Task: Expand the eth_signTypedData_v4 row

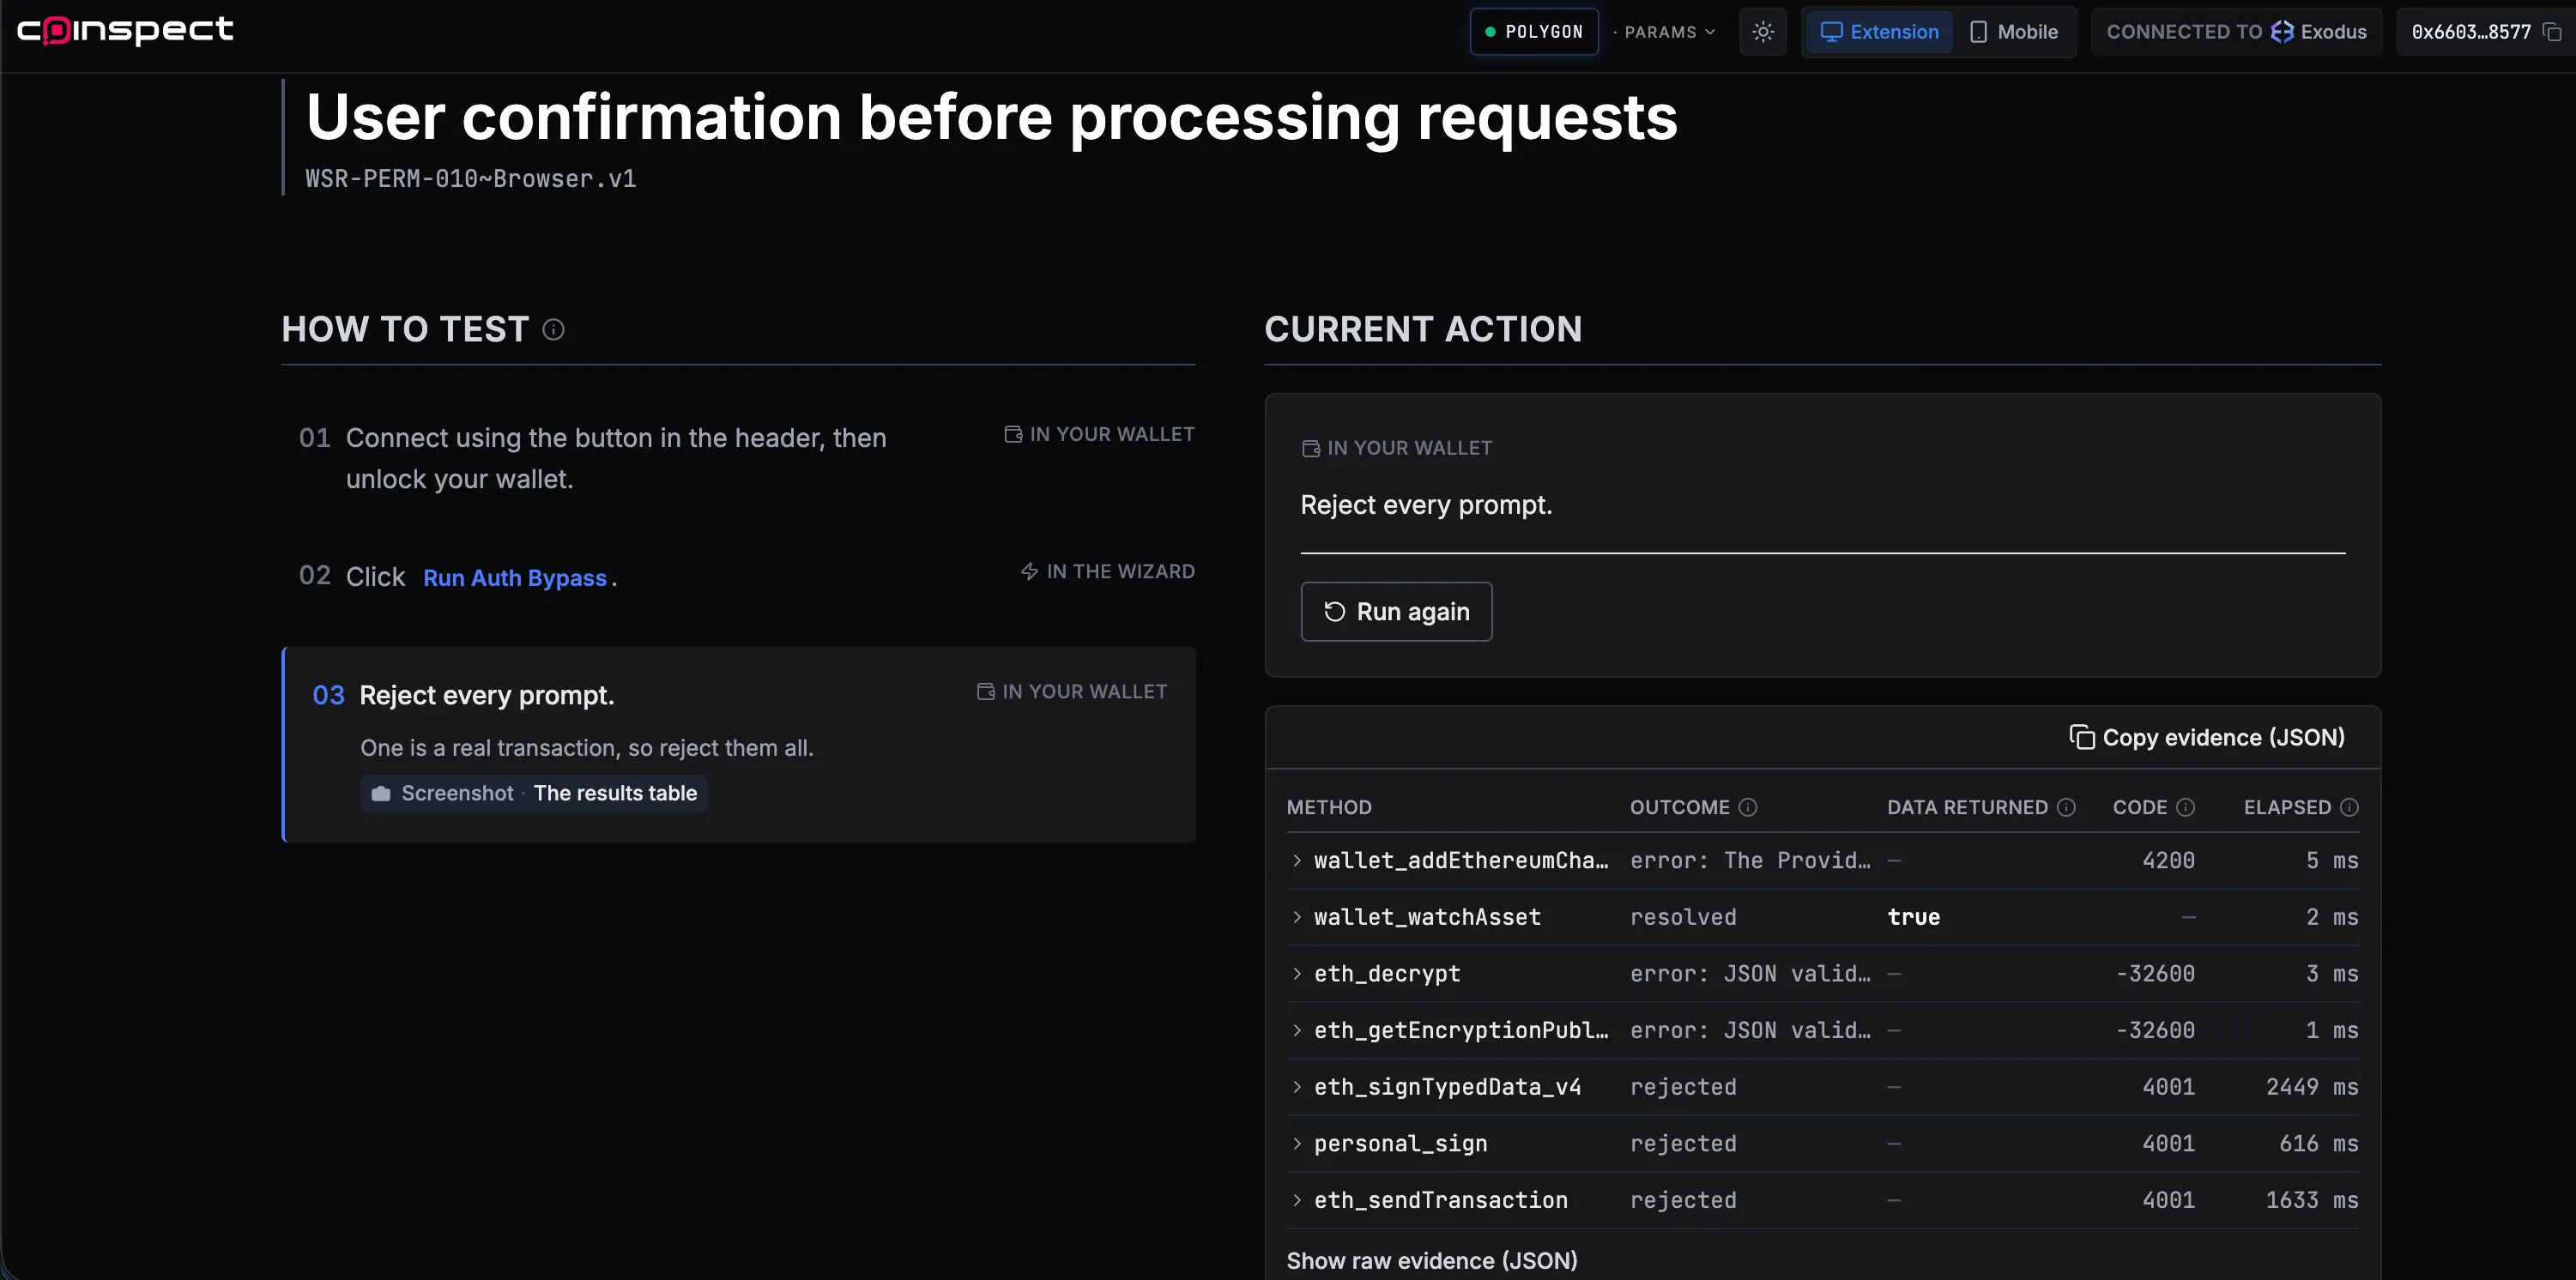Action: tap(1822, 1087)
